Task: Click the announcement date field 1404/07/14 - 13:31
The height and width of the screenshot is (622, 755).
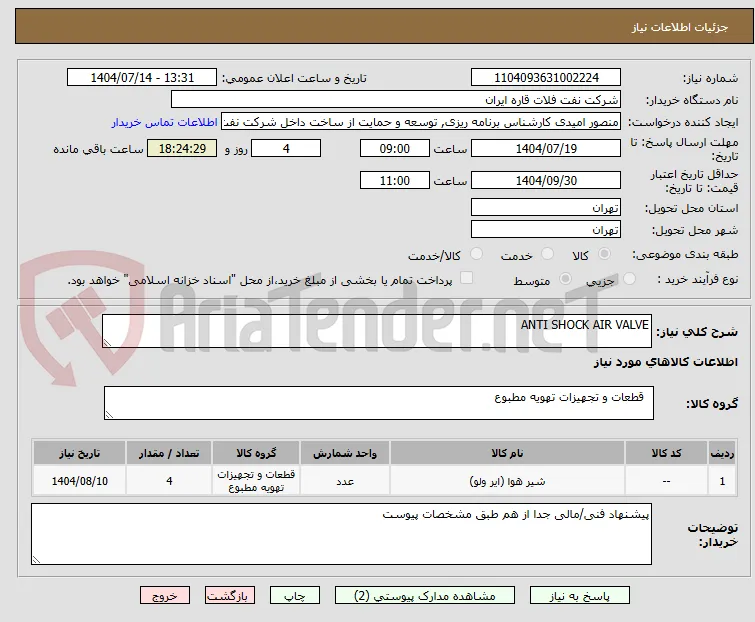Action: 142,78
